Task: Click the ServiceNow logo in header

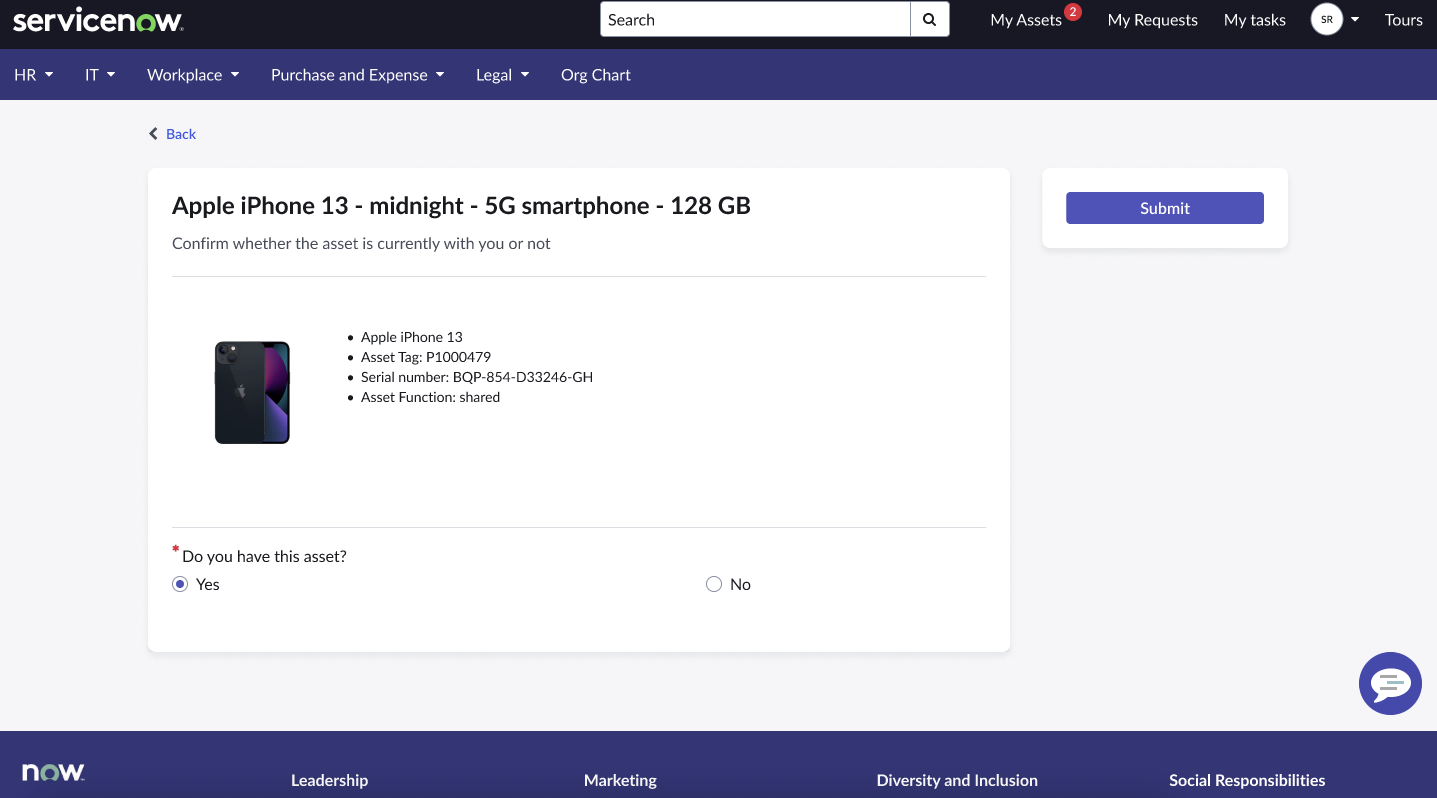Action: point(98,20)
